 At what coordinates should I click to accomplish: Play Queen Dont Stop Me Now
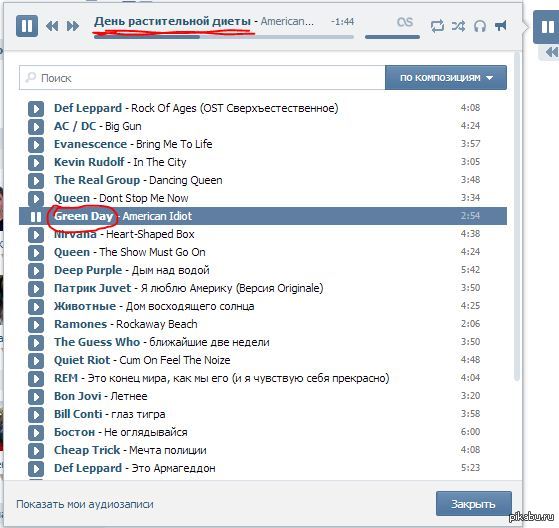(x=36, y=198)
